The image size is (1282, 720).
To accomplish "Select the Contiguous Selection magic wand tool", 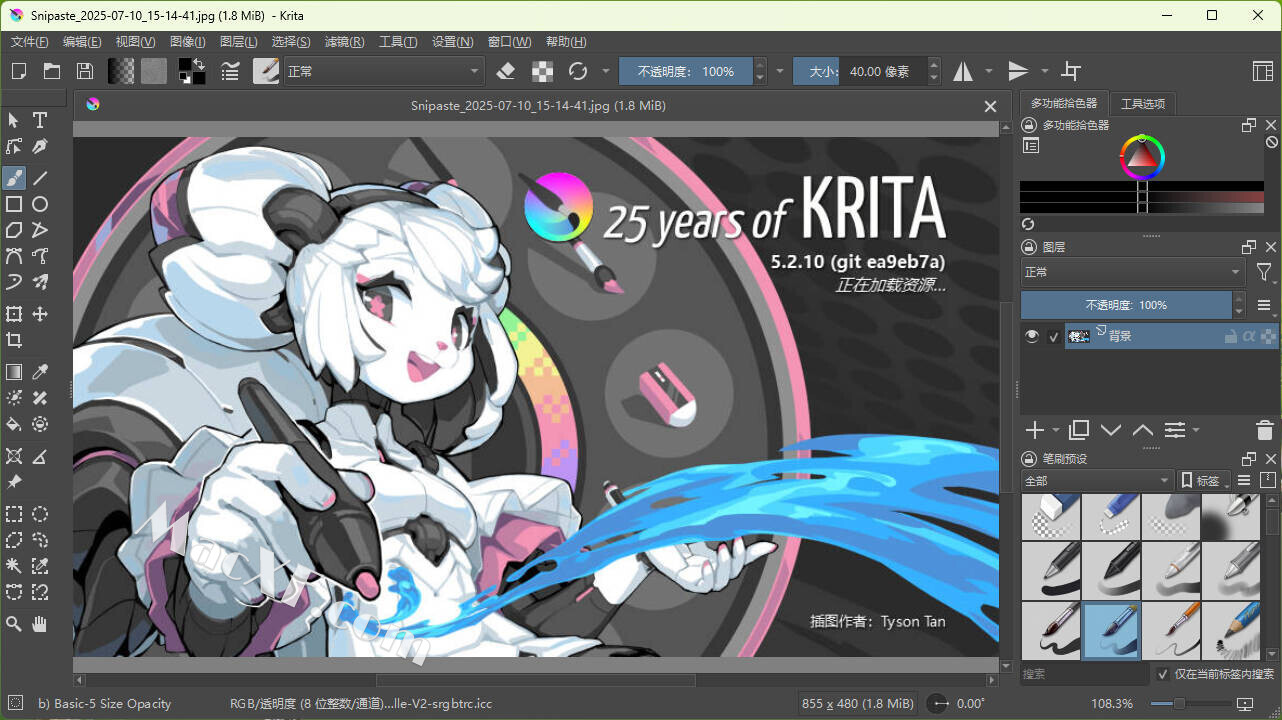I will (14, 566).
